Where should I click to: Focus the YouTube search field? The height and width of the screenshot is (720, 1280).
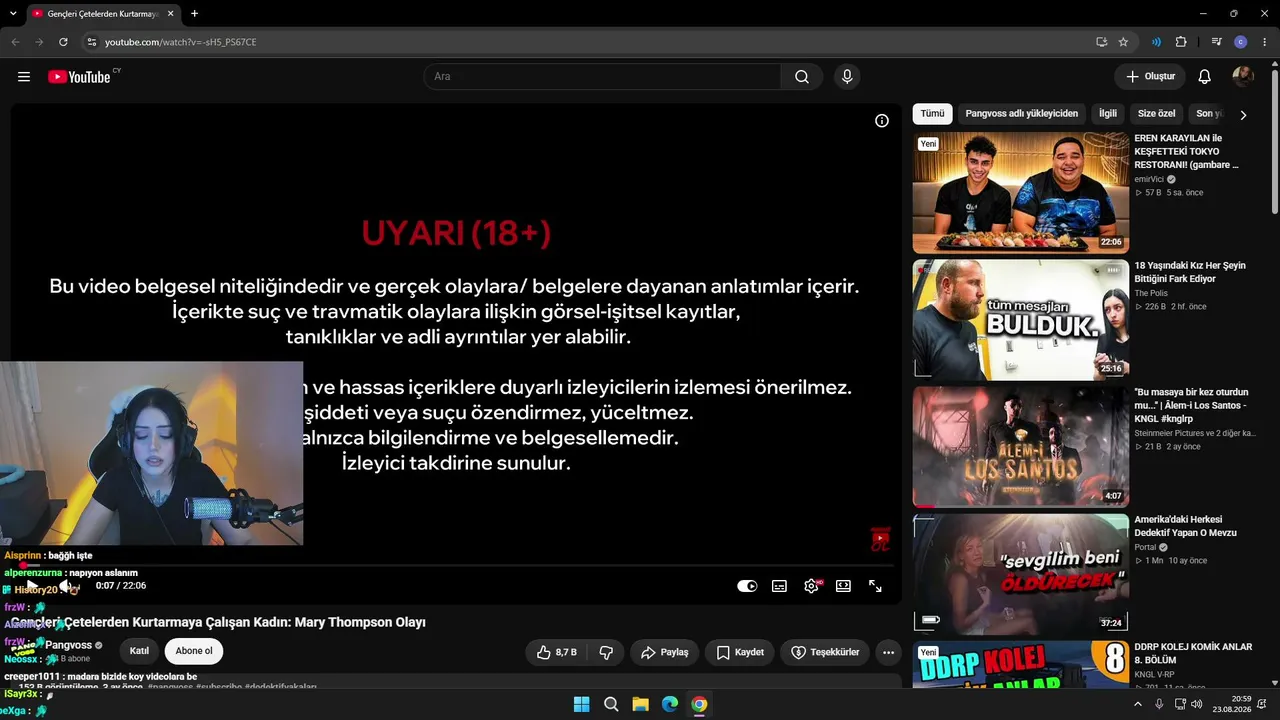coord(602,77)
